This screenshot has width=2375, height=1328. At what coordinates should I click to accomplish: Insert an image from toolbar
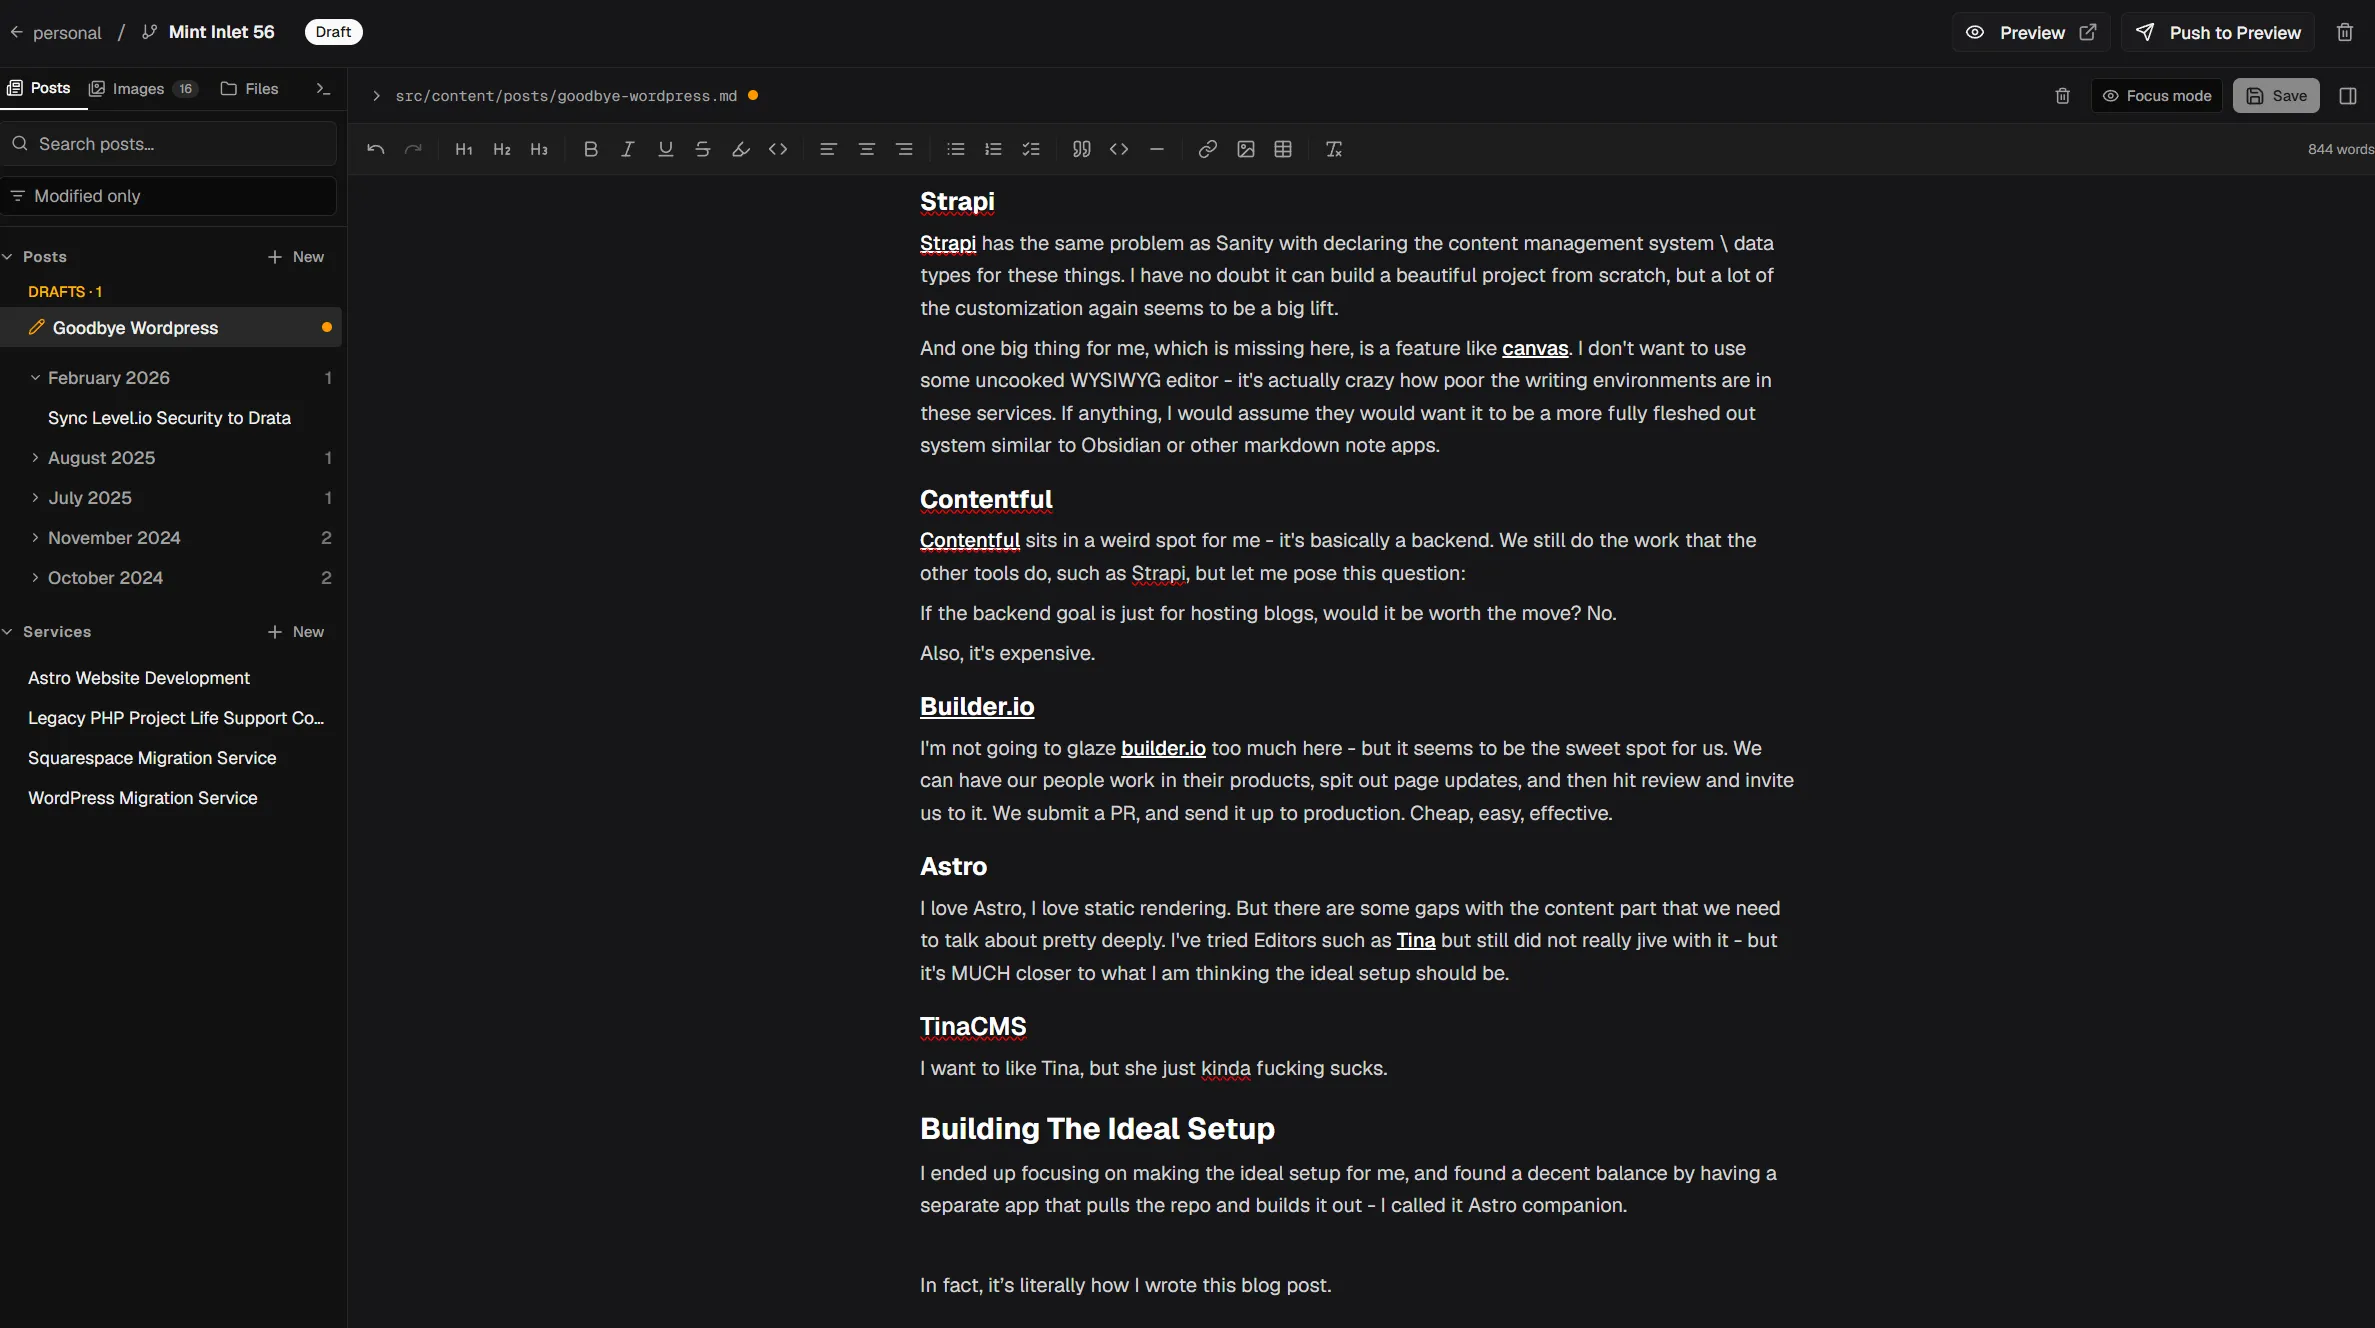(x=1245, y=149)
